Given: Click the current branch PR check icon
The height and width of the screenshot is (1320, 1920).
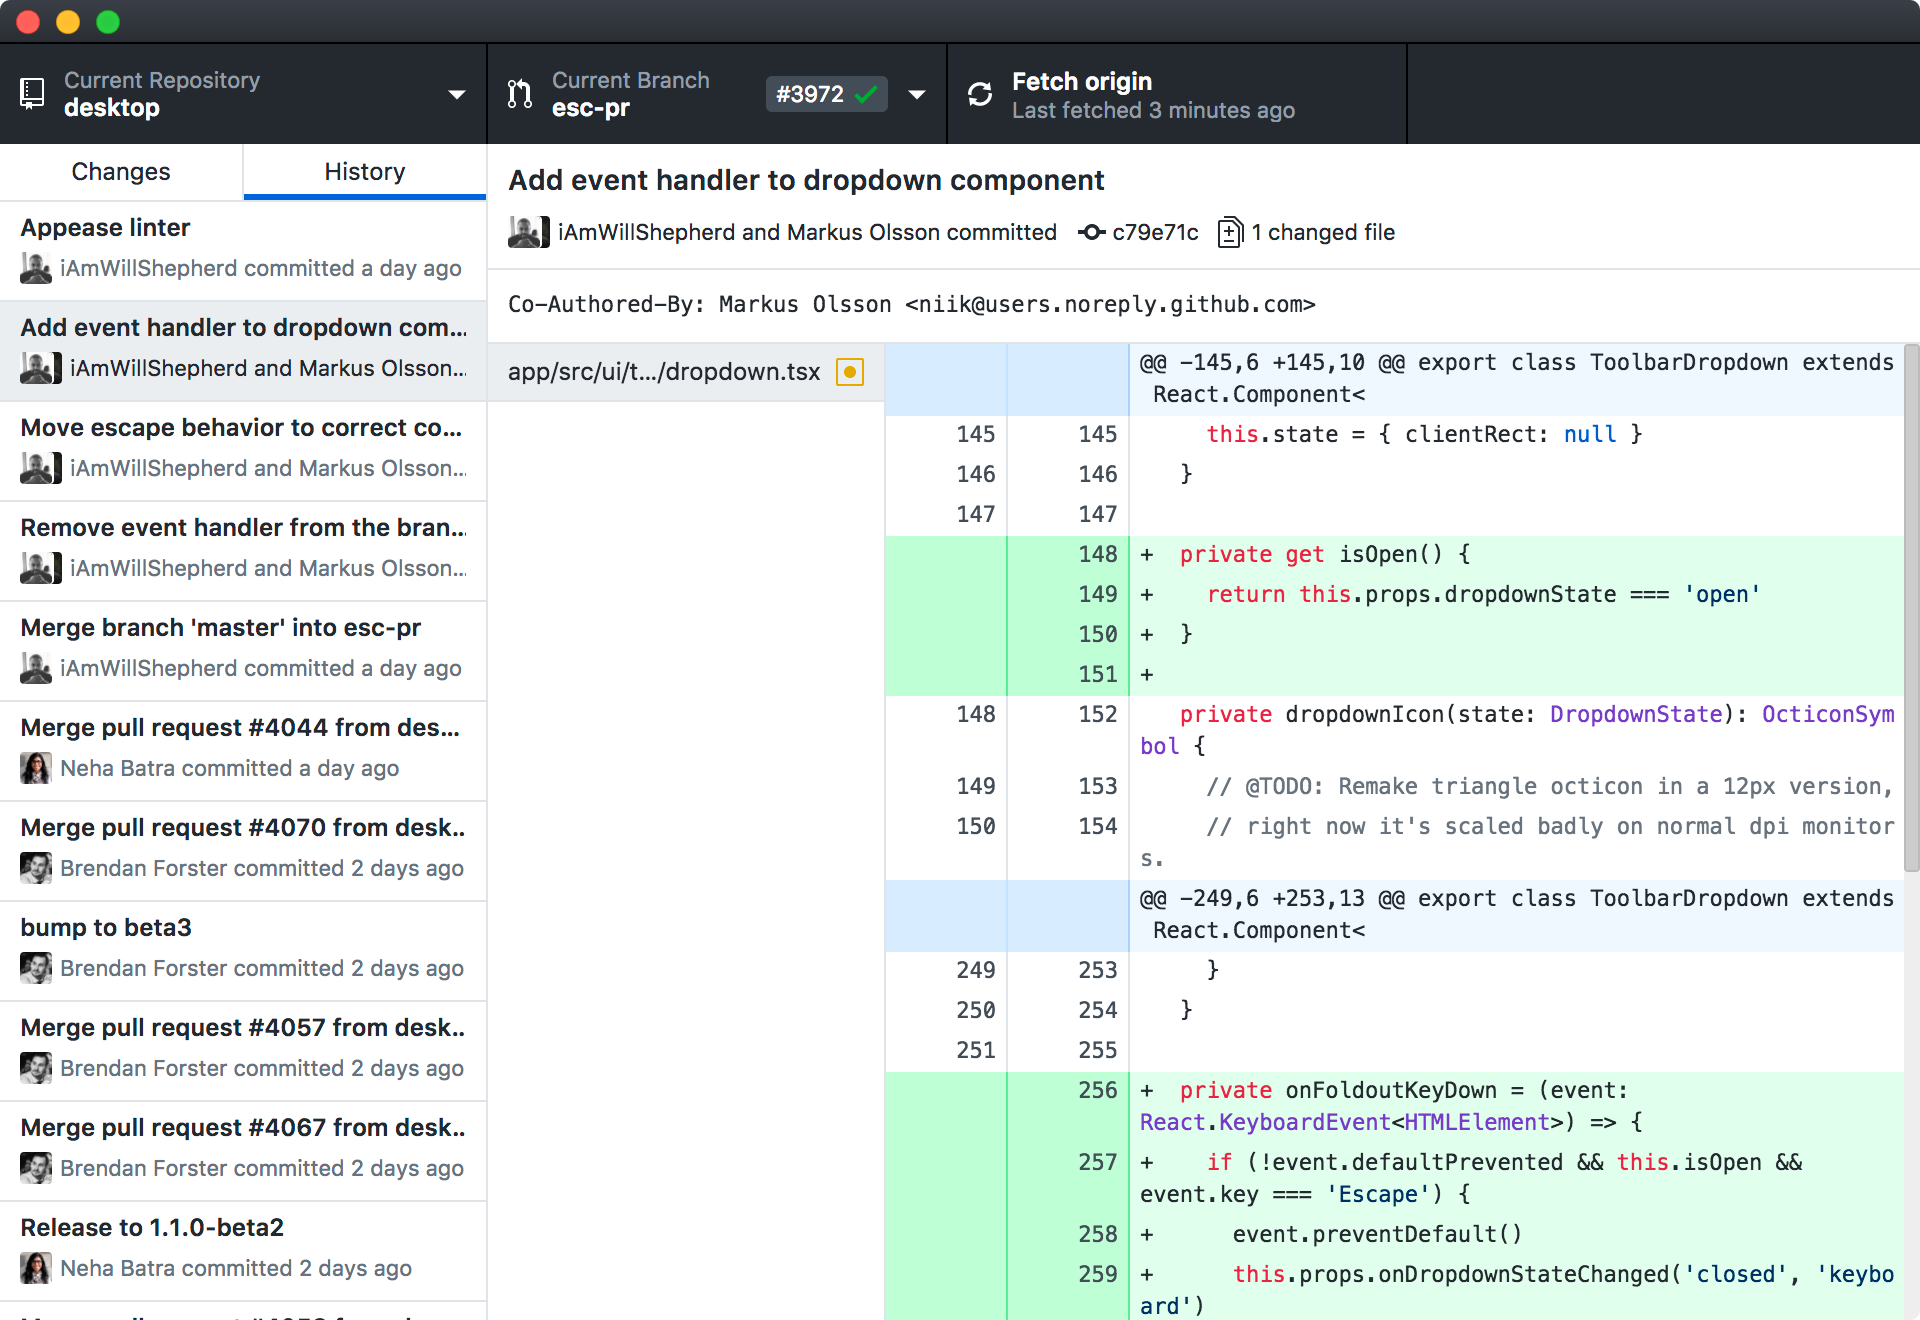Looking at the screenshot, I should coord(864,93).
